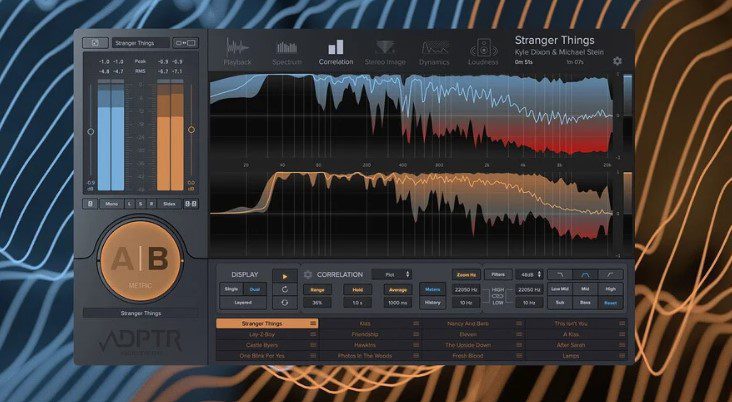Select Single display mode
Viewport: 732px width, 402px height.
(x=231, y=289)
